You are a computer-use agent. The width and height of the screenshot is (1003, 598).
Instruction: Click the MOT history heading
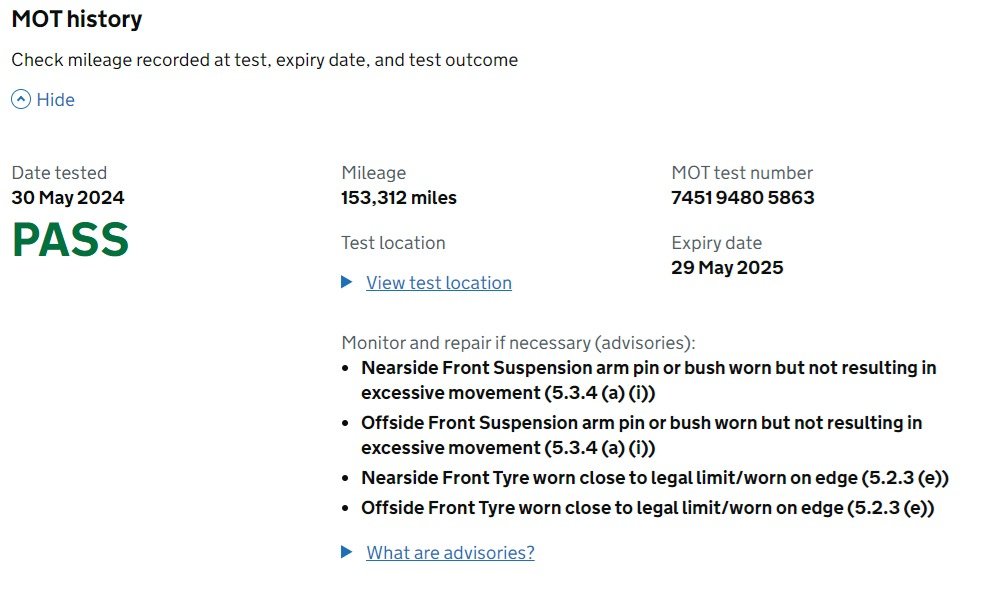pos(77,19)
